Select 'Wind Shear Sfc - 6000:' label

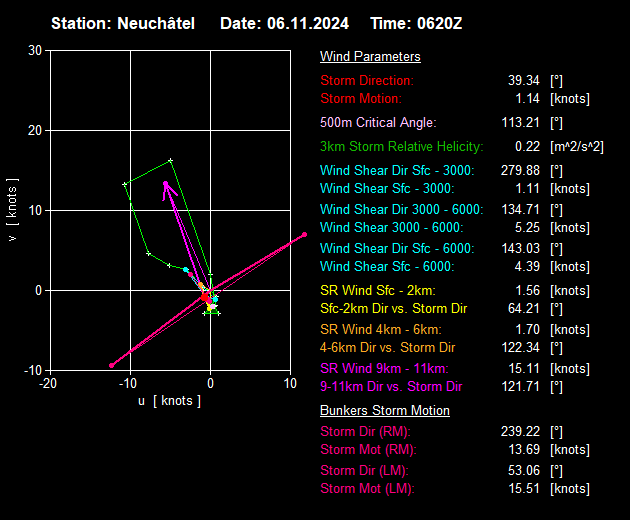387,266
